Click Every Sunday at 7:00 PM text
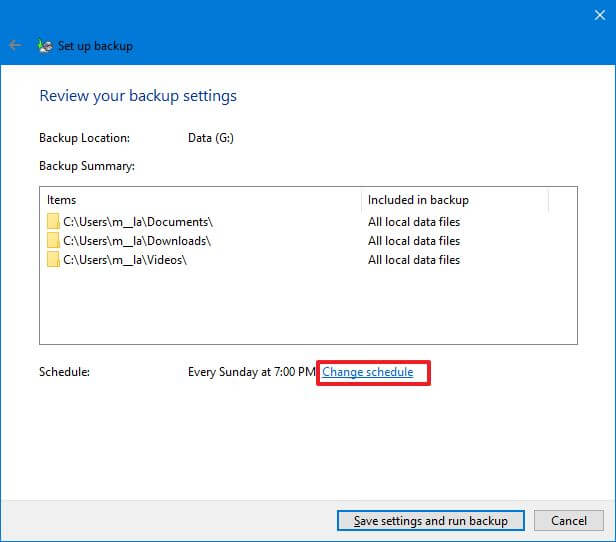The width and height of the screenshot is (616, 542). pos(251,372)
